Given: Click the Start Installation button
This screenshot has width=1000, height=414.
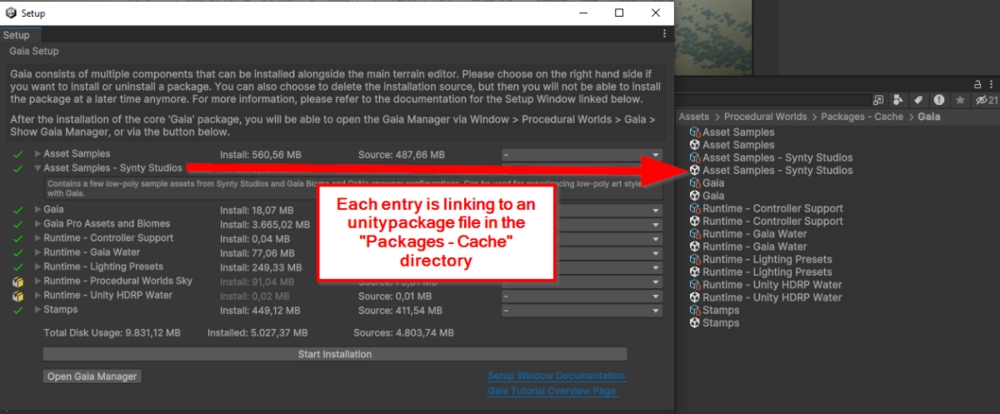Looking at the screenshot, I should [335, 354].
